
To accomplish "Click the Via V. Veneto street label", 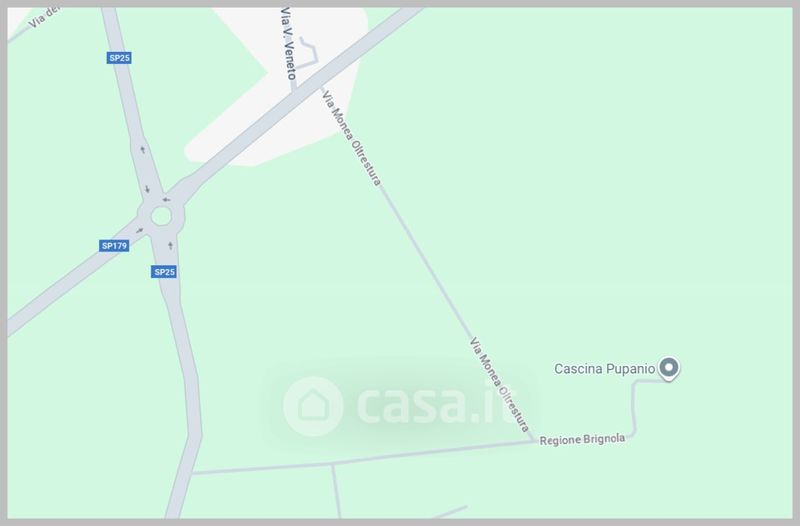I will tap(288, 43).
